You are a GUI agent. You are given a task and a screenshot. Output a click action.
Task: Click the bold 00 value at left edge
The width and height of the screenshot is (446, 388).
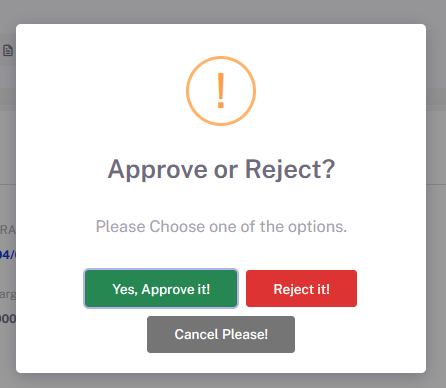(x=8, y=319)
